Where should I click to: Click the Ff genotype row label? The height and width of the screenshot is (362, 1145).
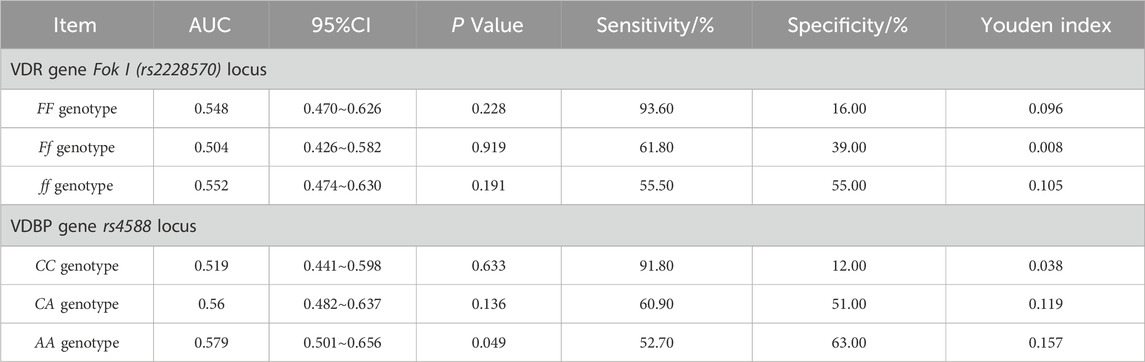[77, 147]
